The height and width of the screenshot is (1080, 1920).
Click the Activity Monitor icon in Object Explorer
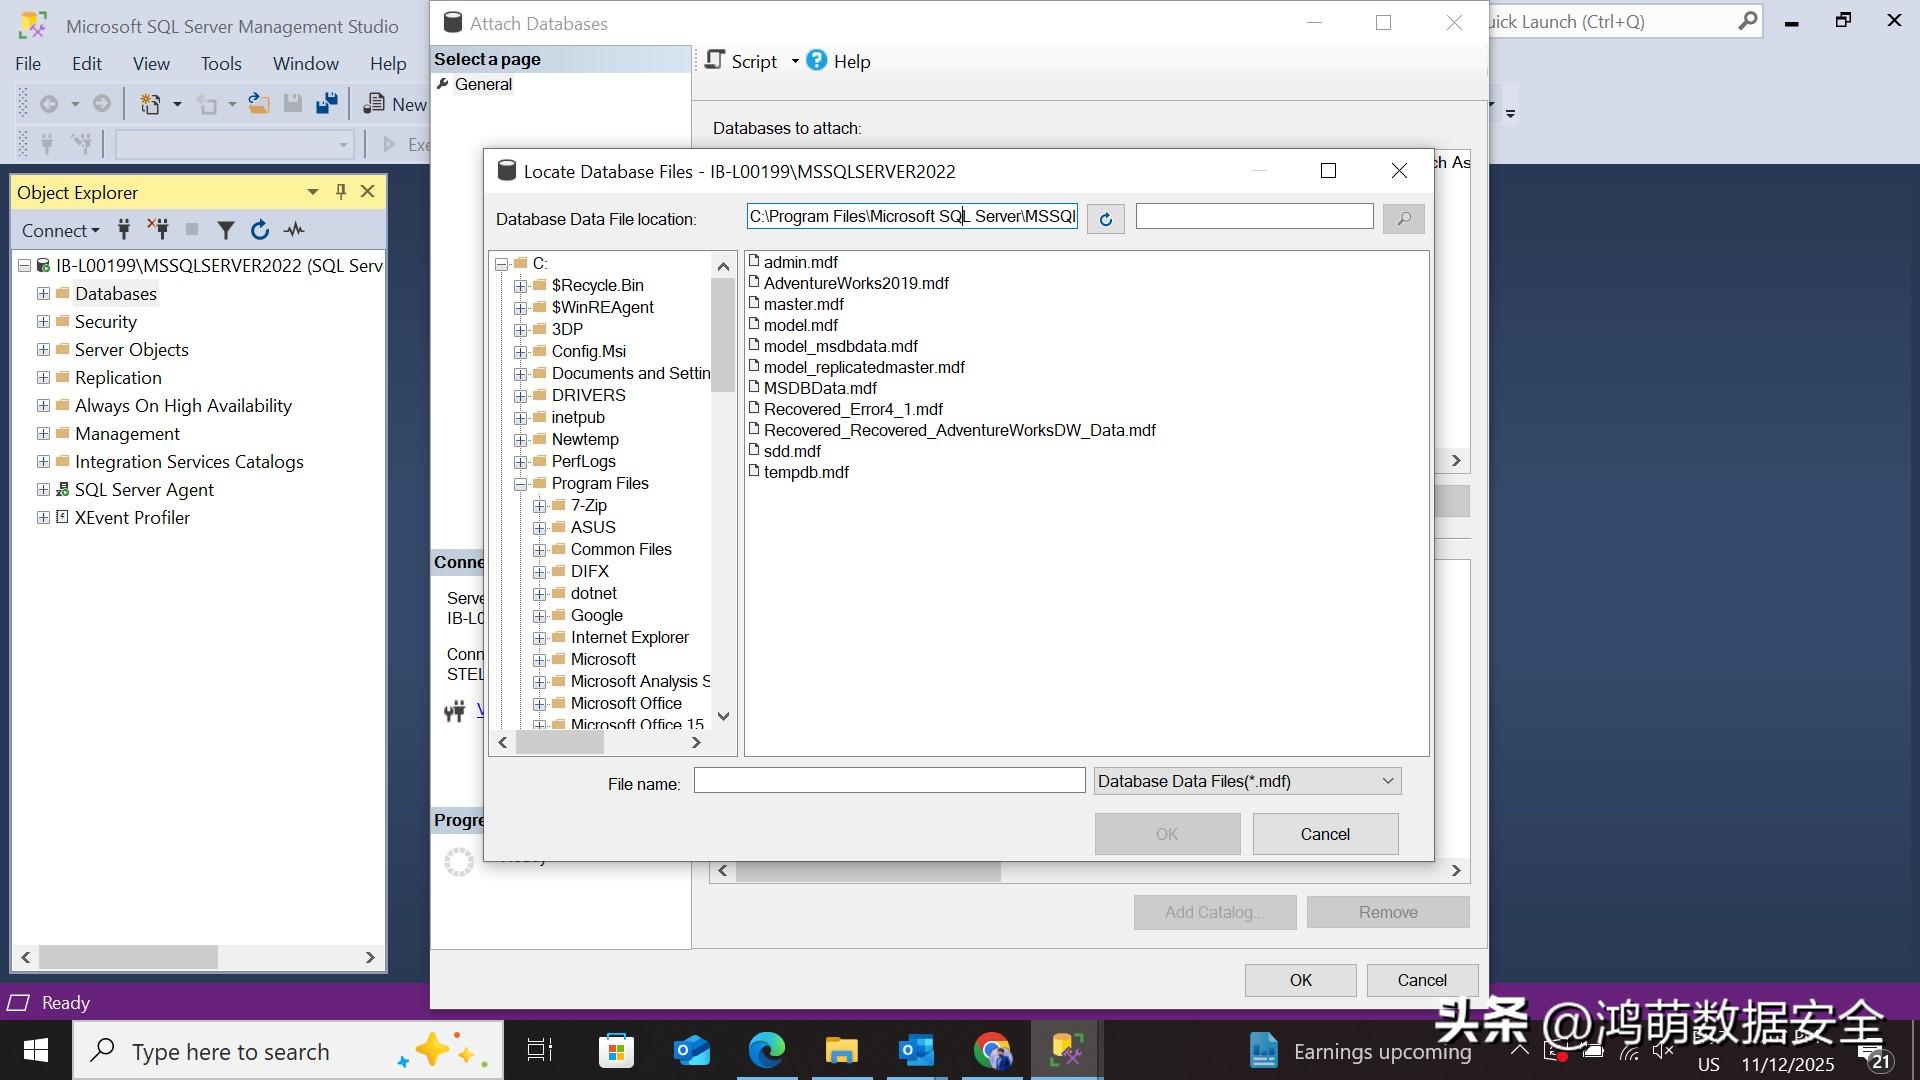294,231
